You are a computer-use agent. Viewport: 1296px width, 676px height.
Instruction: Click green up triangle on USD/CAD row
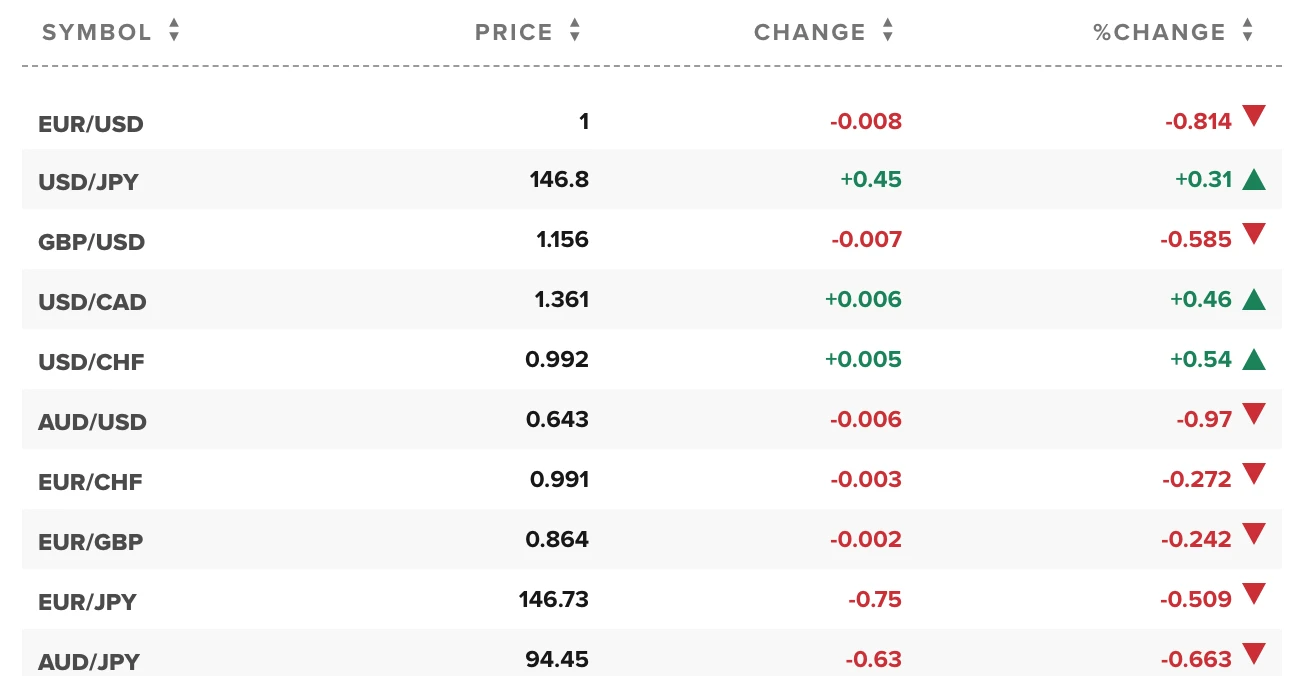click(1254, 299)
